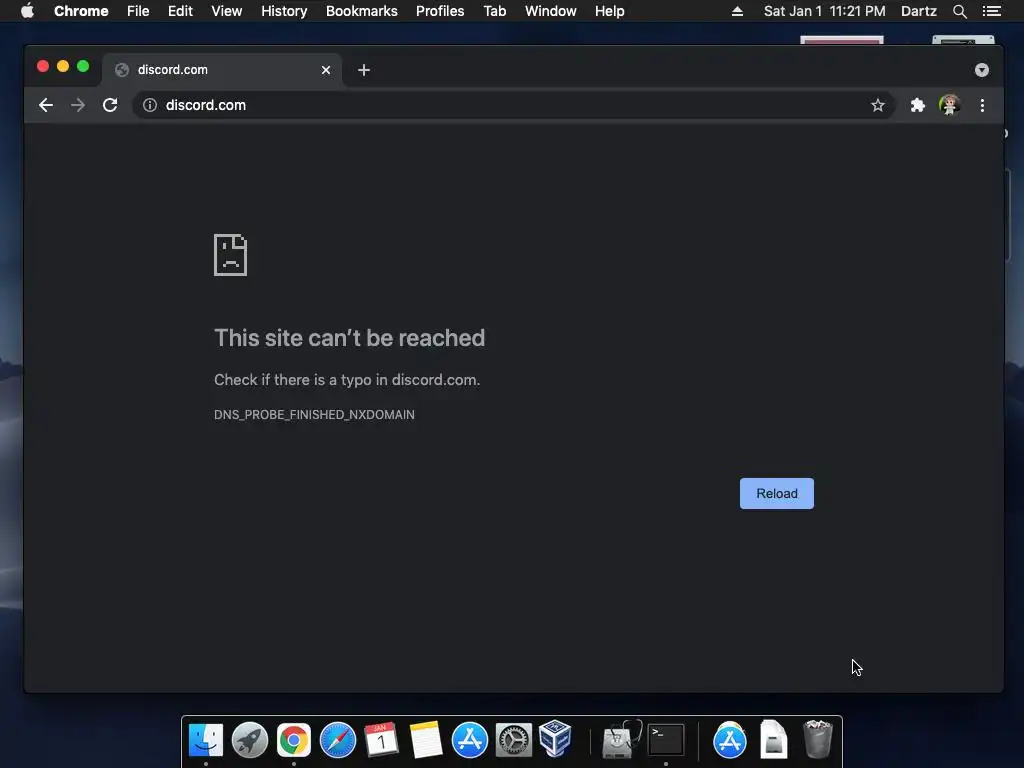Open the File menu
Image resolution: width=1024 pixels, height=768 pixels.
click(x=138, y=11)
